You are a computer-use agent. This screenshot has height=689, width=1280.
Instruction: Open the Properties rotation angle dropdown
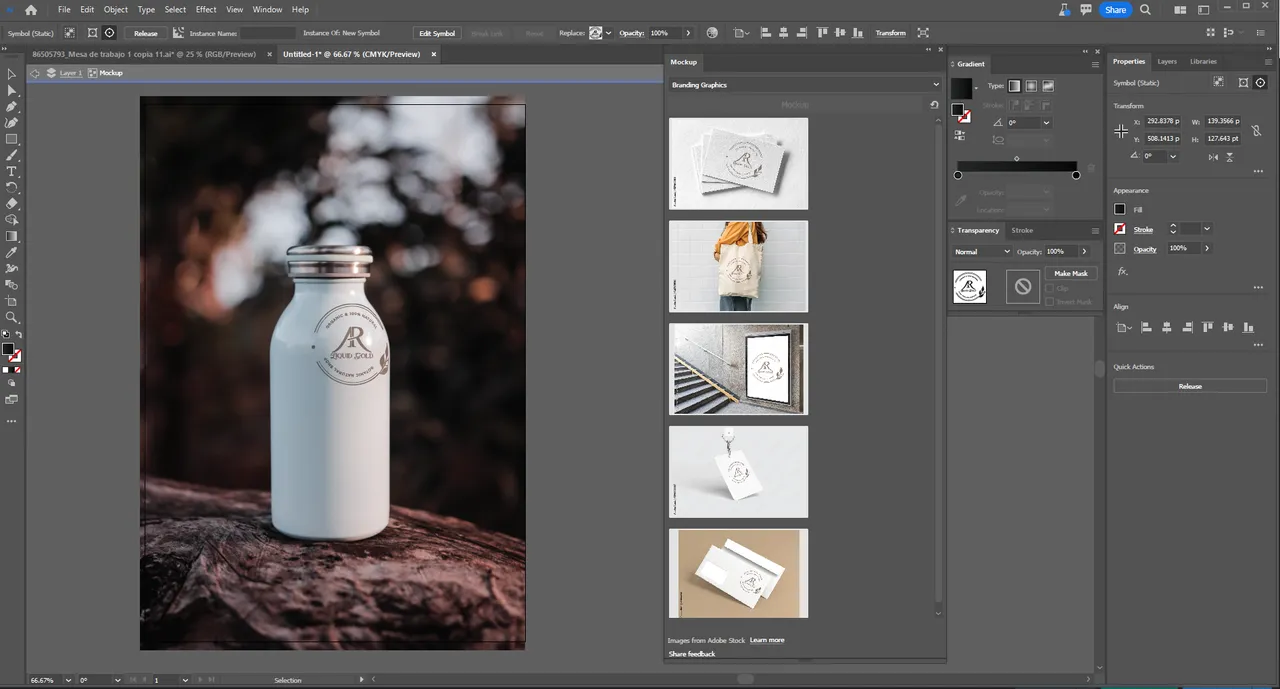(x=1173, y=156)
